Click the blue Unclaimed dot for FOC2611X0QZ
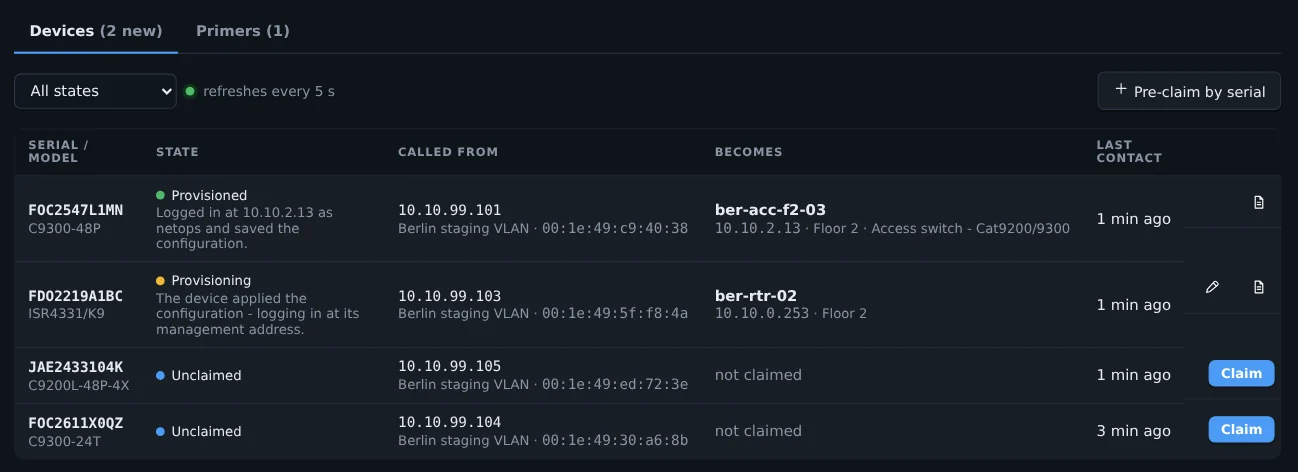The height and width of the screenshot is (472, 1298). pos(161,431)
